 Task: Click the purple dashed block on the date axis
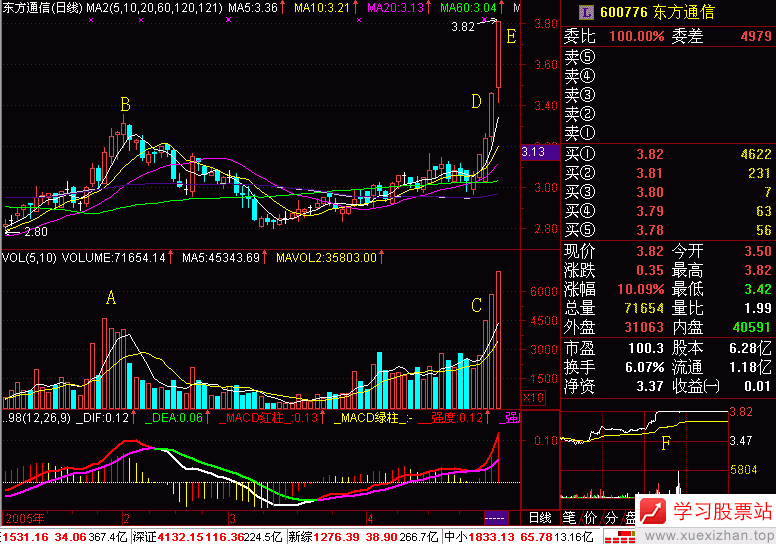click(495, 518)
